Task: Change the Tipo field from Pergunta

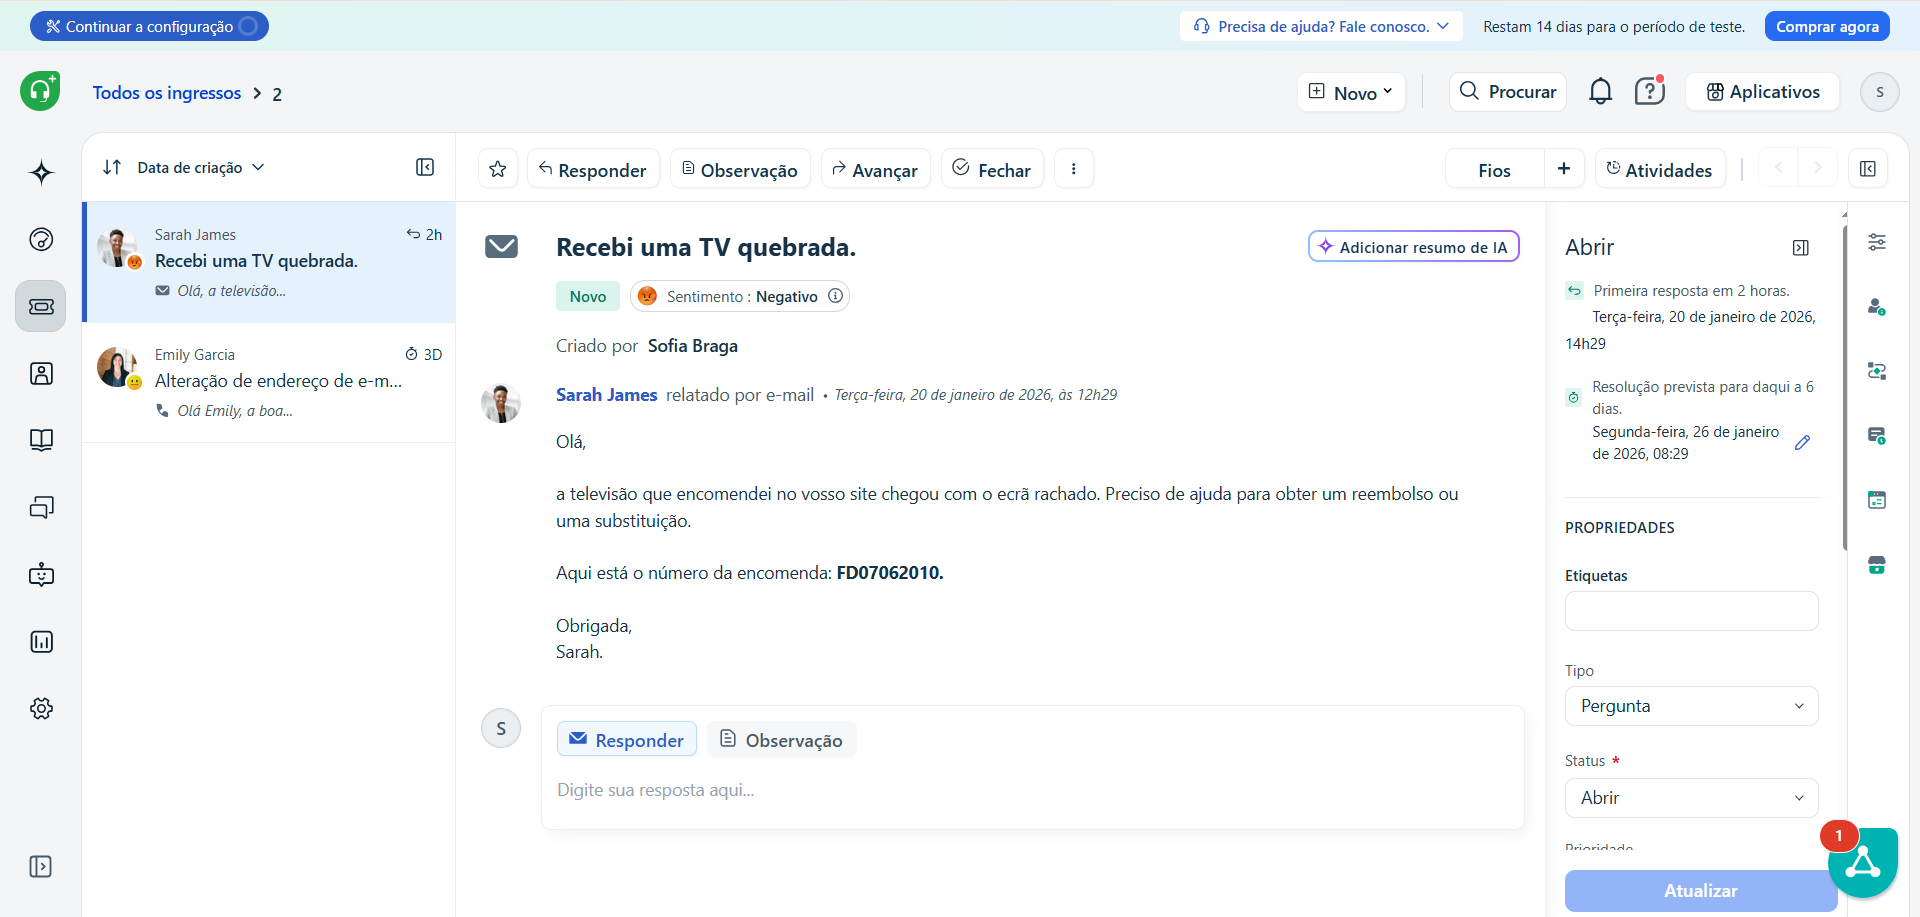Action: [x=1690, y=706]
